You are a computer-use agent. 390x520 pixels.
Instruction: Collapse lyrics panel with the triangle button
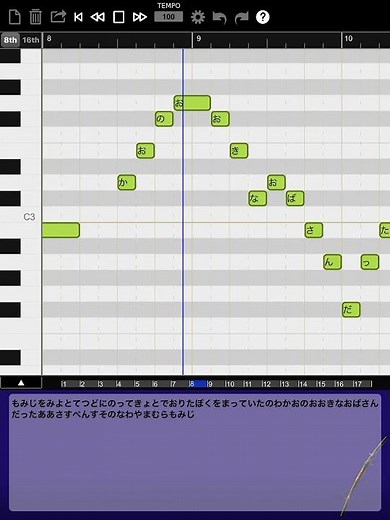pos(21,383)
